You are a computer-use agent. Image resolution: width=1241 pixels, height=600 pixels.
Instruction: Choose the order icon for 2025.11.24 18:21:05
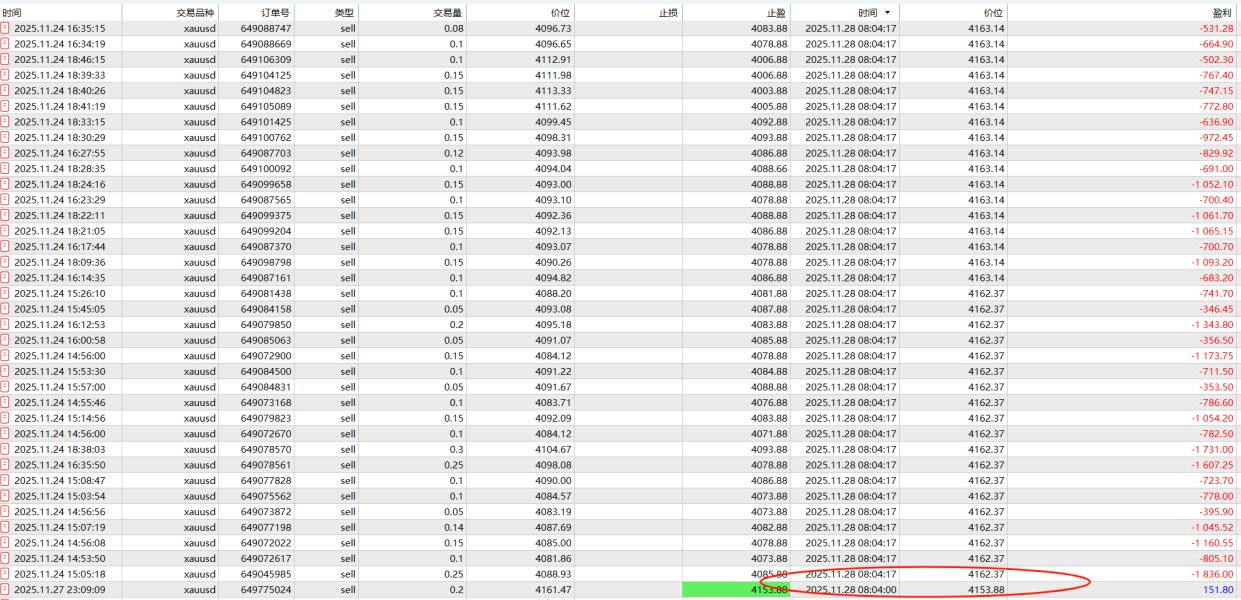[x=5, y=231]
